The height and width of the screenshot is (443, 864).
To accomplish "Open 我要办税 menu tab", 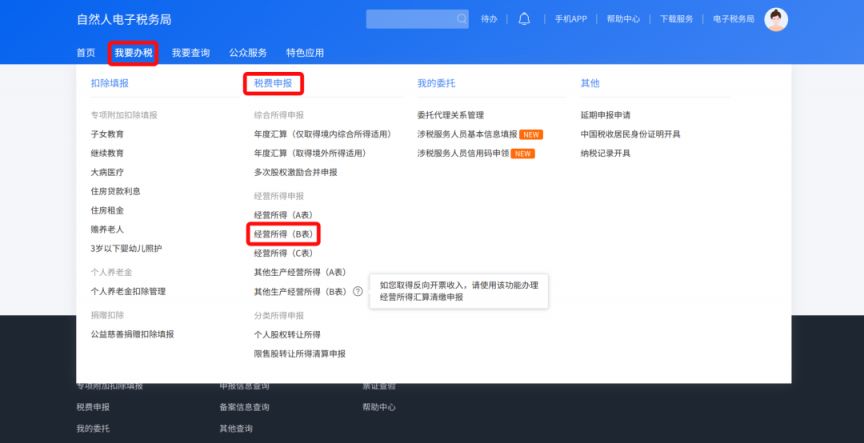I will tap(133, 53).
